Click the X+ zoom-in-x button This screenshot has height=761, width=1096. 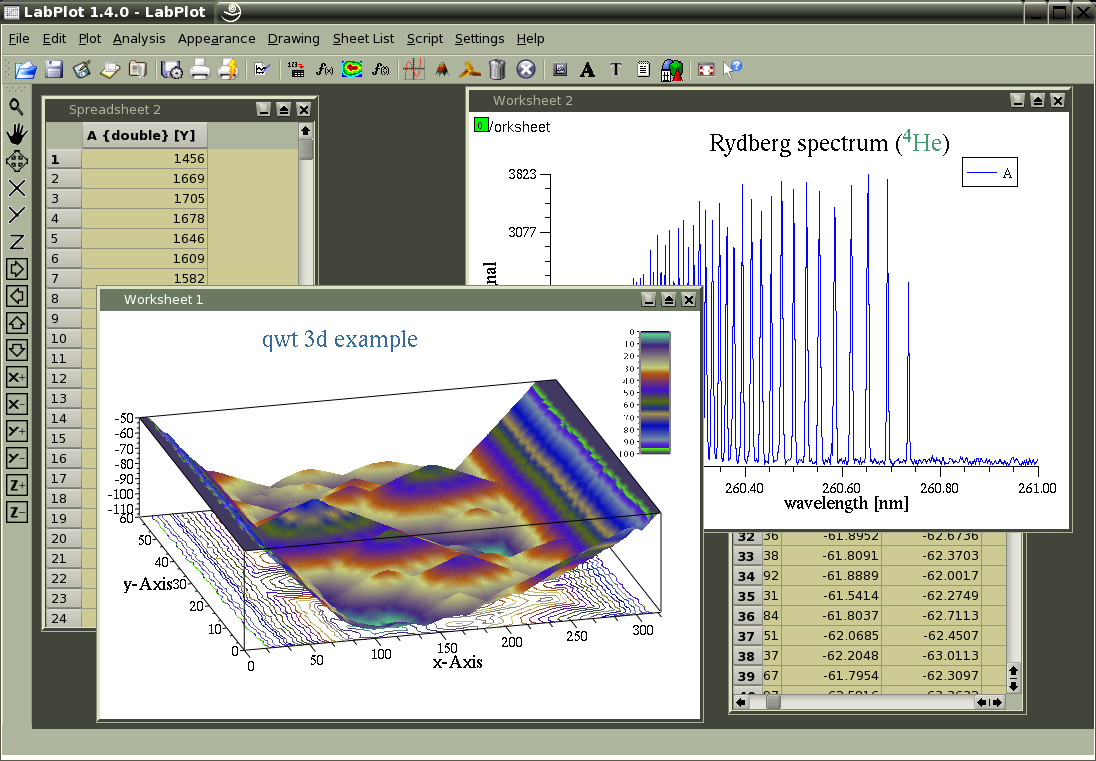click(x=17, y=378)
